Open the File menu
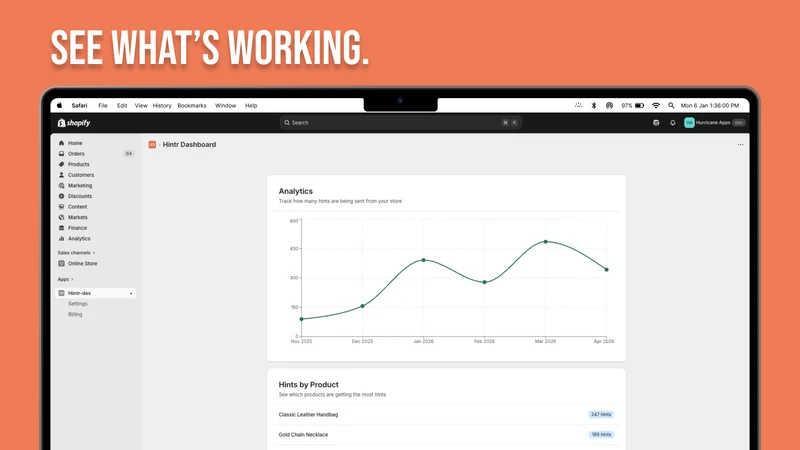 (x=103, y=106)
